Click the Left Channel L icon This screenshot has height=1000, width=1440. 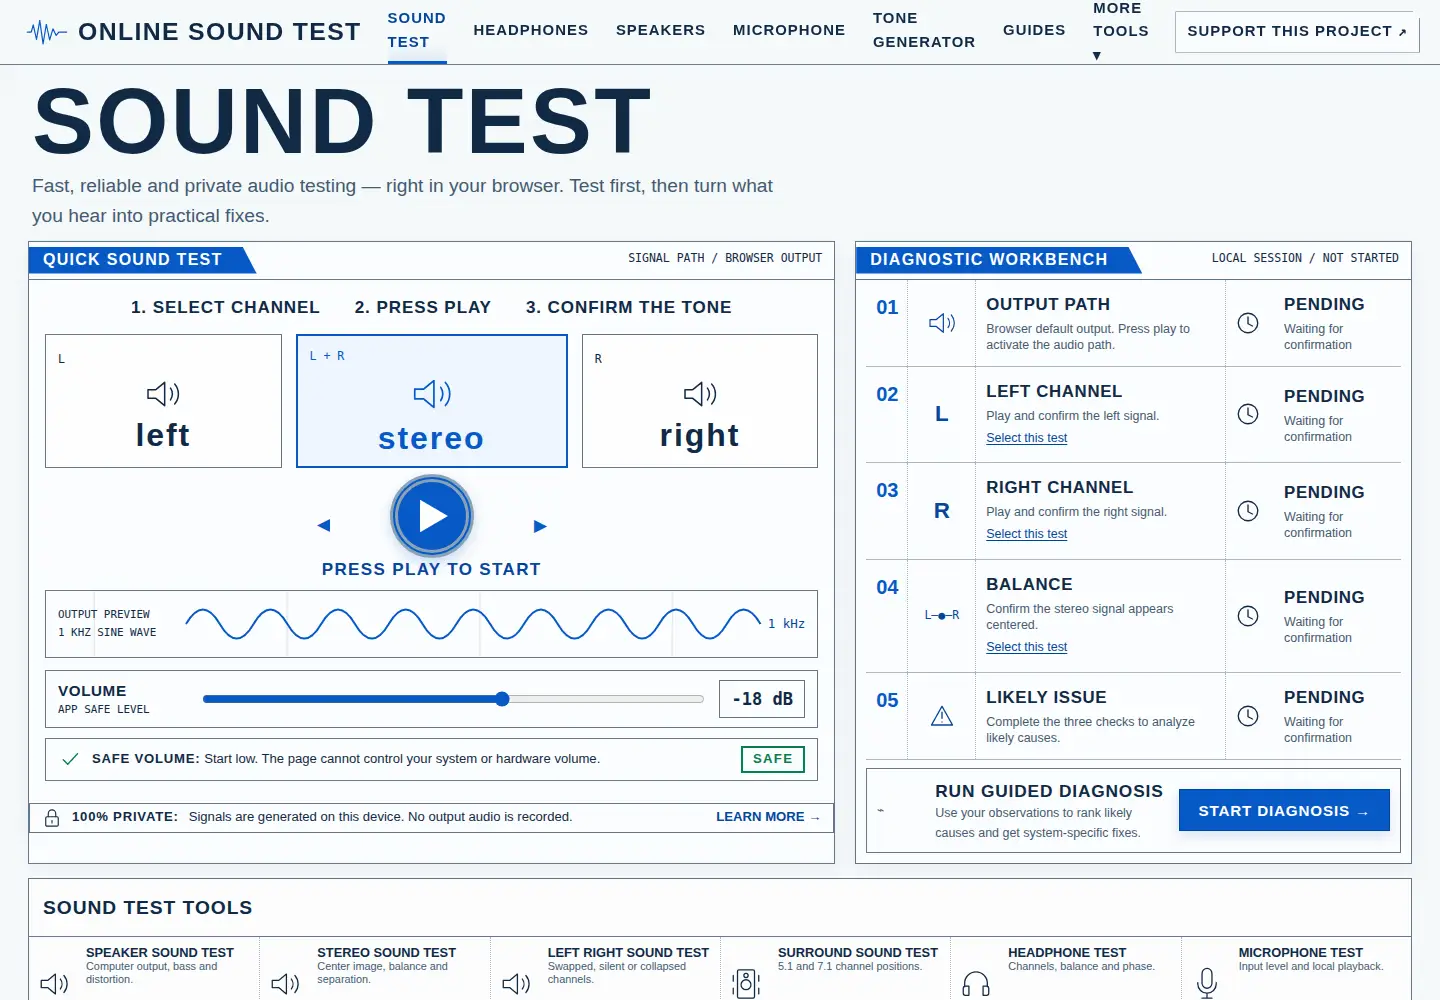[942, 414]
